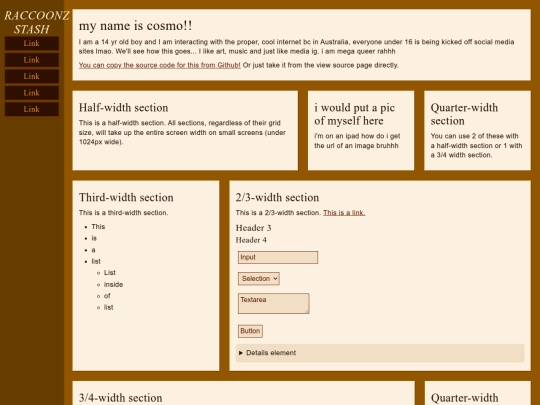The height and width of the screenshot is (405, 540).
Task: Select the third Link in the sidebar
Action: coord(32,76)
